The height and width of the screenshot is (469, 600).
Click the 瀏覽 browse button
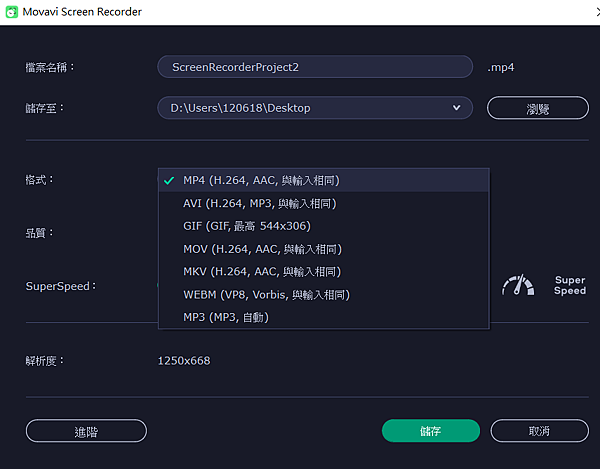point(538,108)
